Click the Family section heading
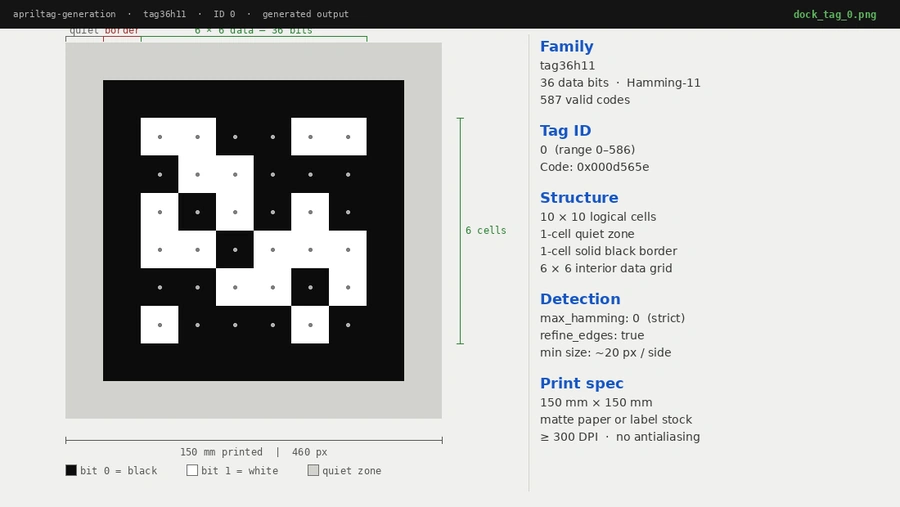The image size is (900, 507). click(x=566, y=47)
